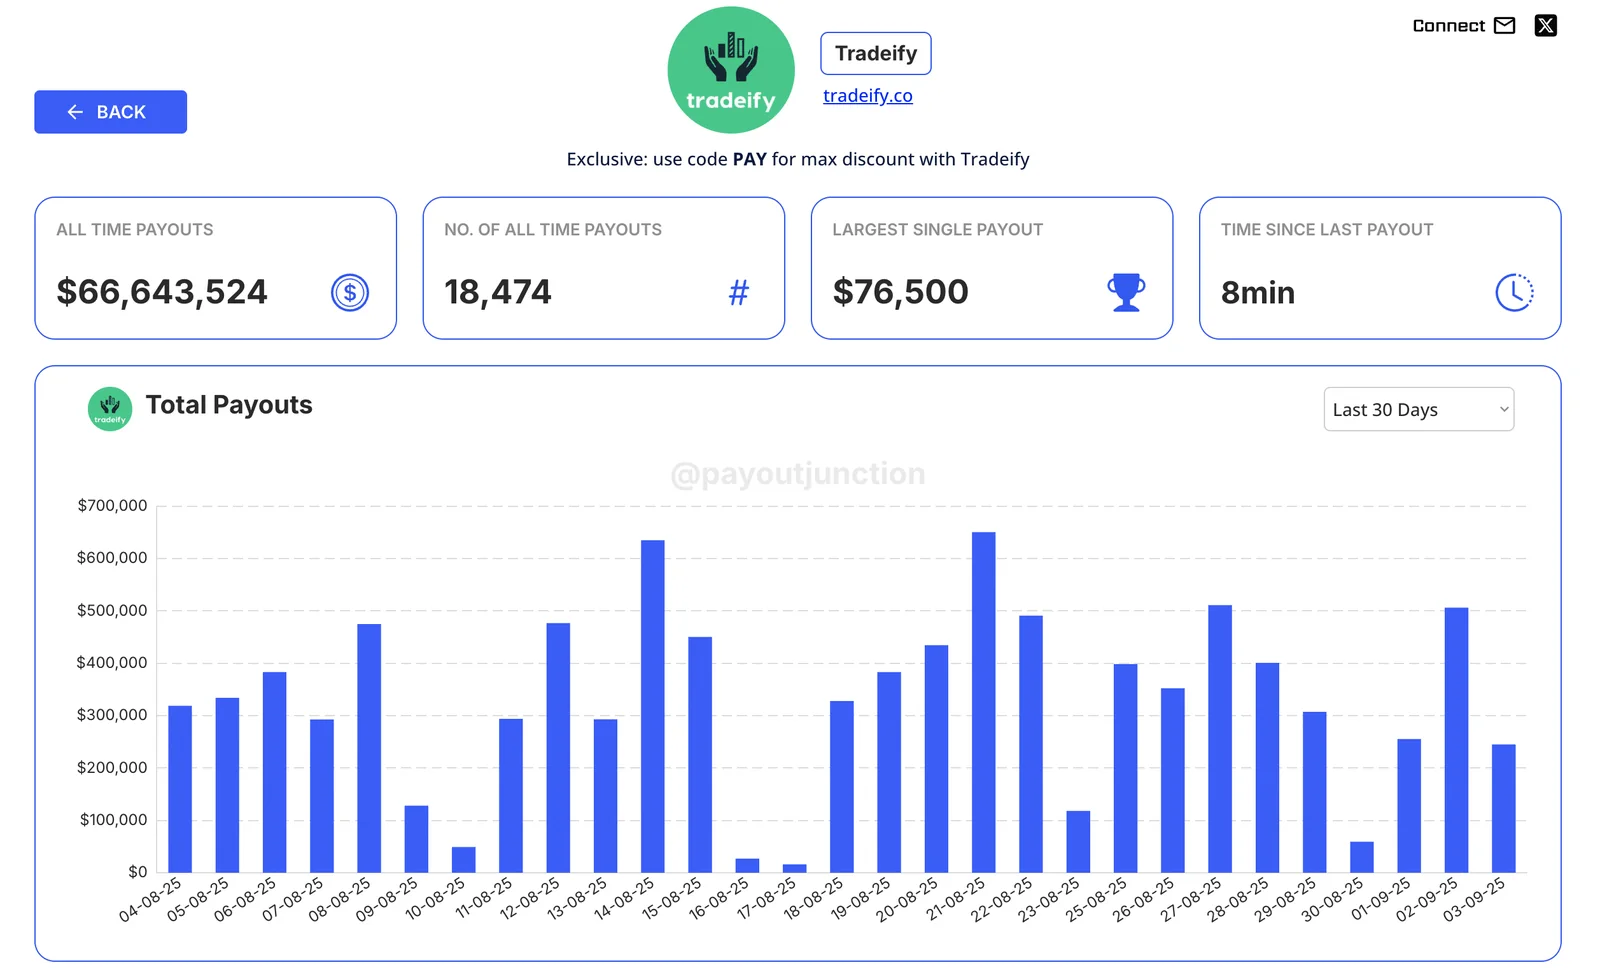The width and height of the screenshot is (1600, 972).
Task: Open the Last 30 Days dropdown
Action: tap(1418, 409)
